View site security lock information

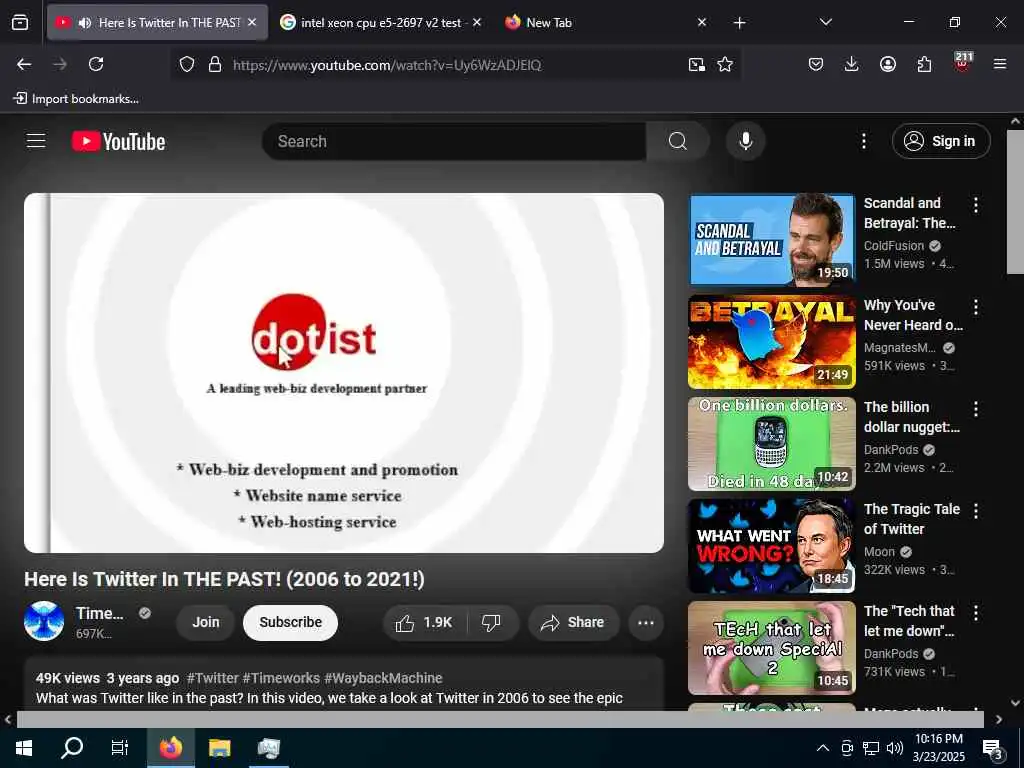click(x=214, y=65)
